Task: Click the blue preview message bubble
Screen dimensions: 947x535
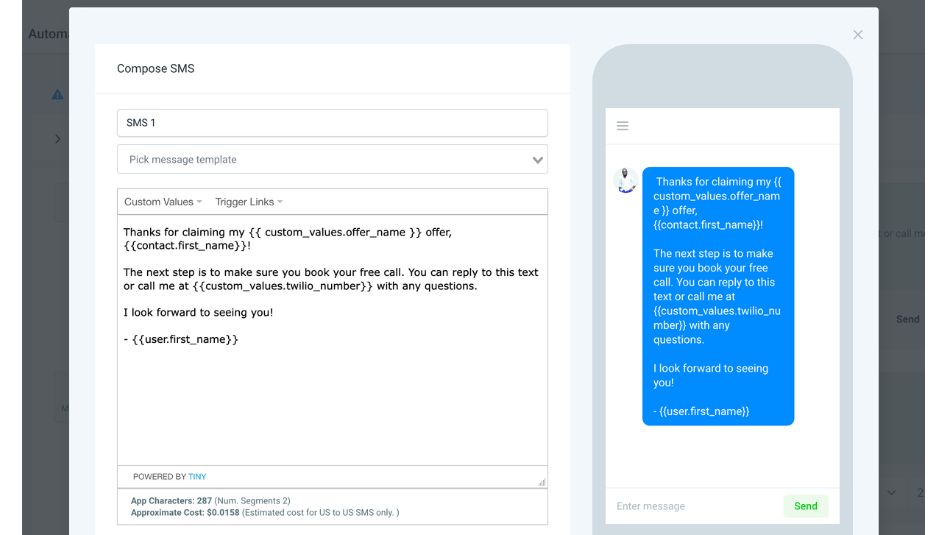Action: 718,296
